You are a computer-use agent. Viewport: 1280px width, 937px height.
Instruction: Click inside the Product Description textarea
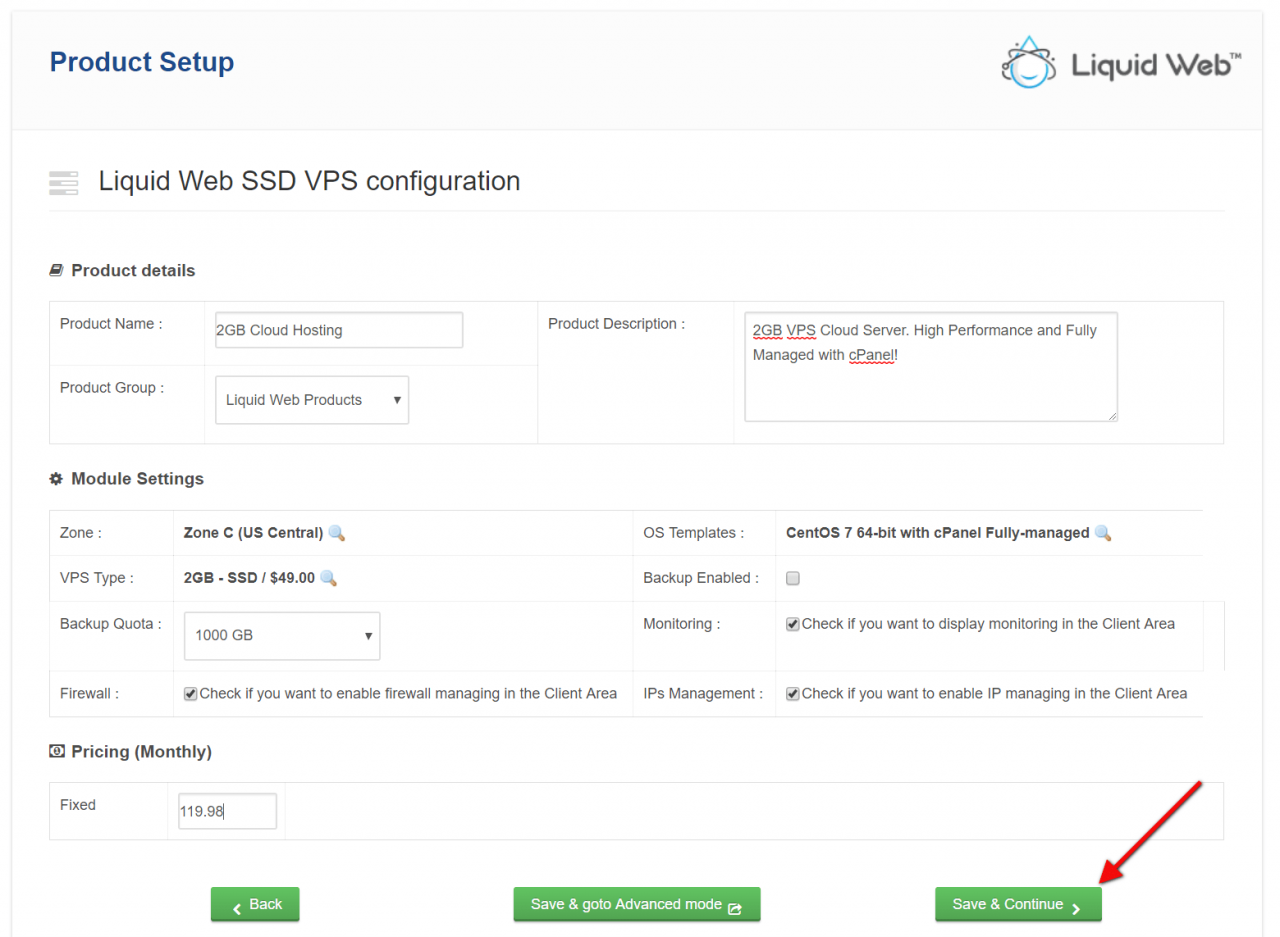coord(931,366)
